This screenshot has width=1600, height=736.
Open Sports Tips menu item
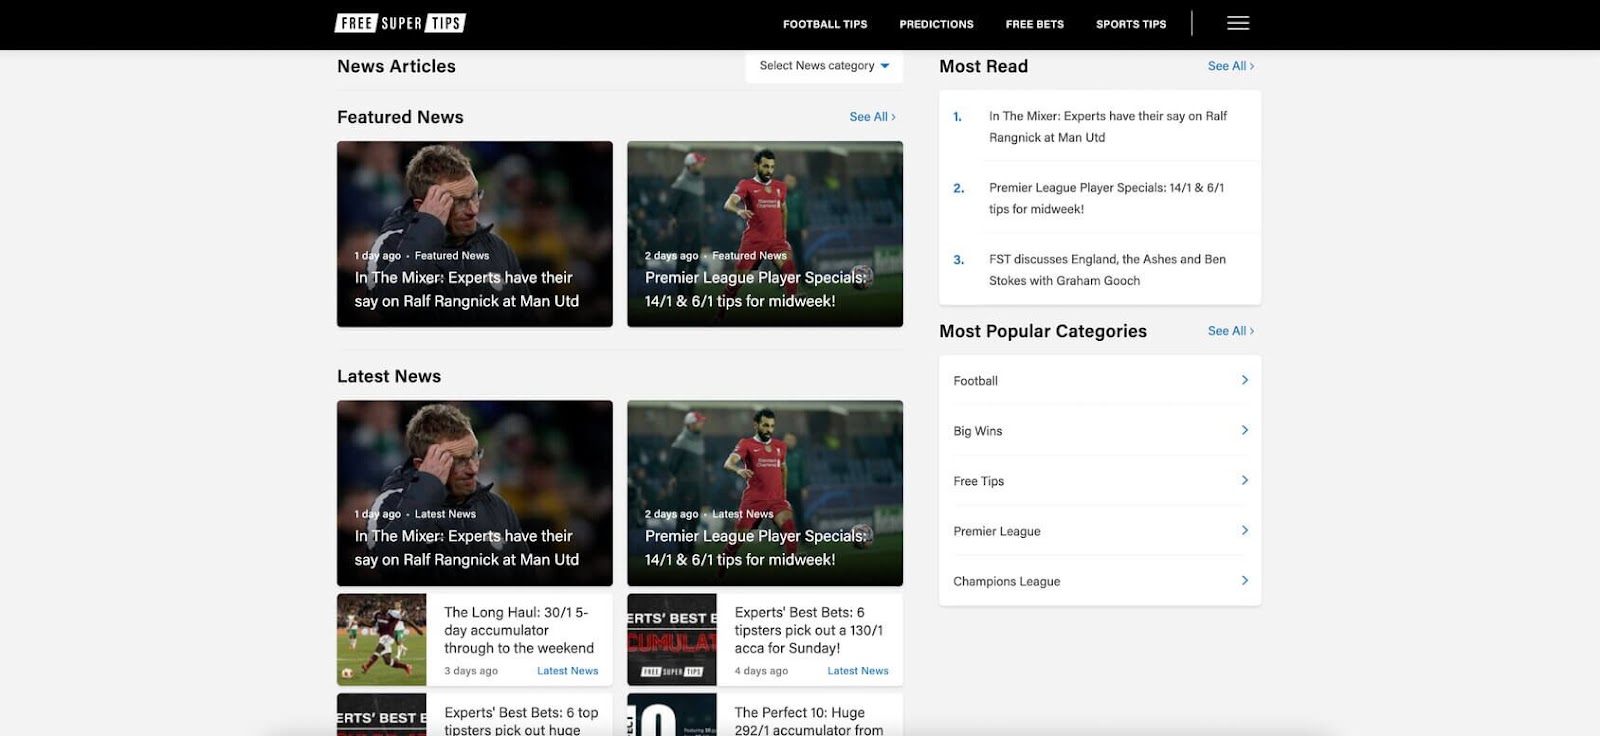[1131, 24]
